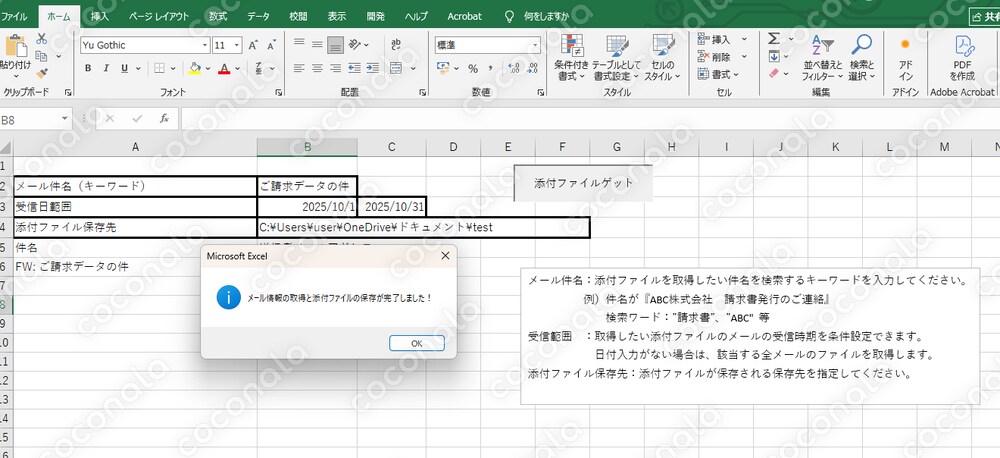Click Create PDF (PDFを作成) Acrobat icon

tap(962, 57)
